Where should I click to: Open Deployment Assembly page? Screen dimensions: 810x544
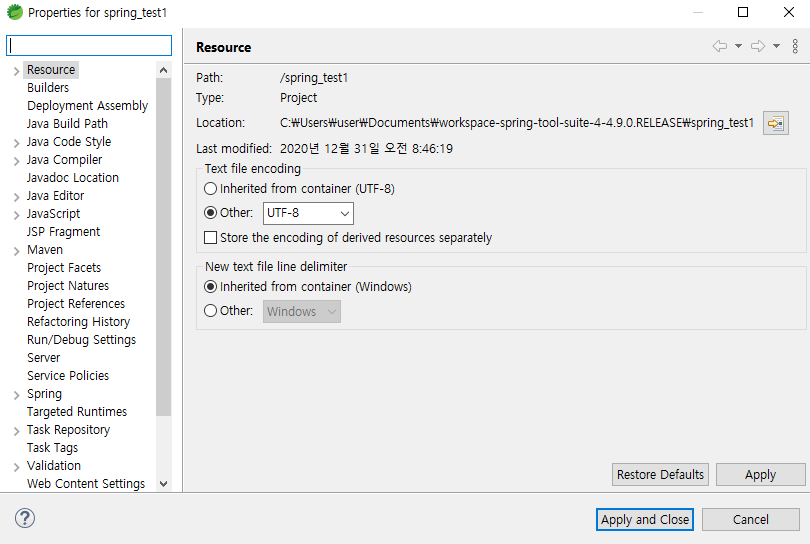point(87,105)
